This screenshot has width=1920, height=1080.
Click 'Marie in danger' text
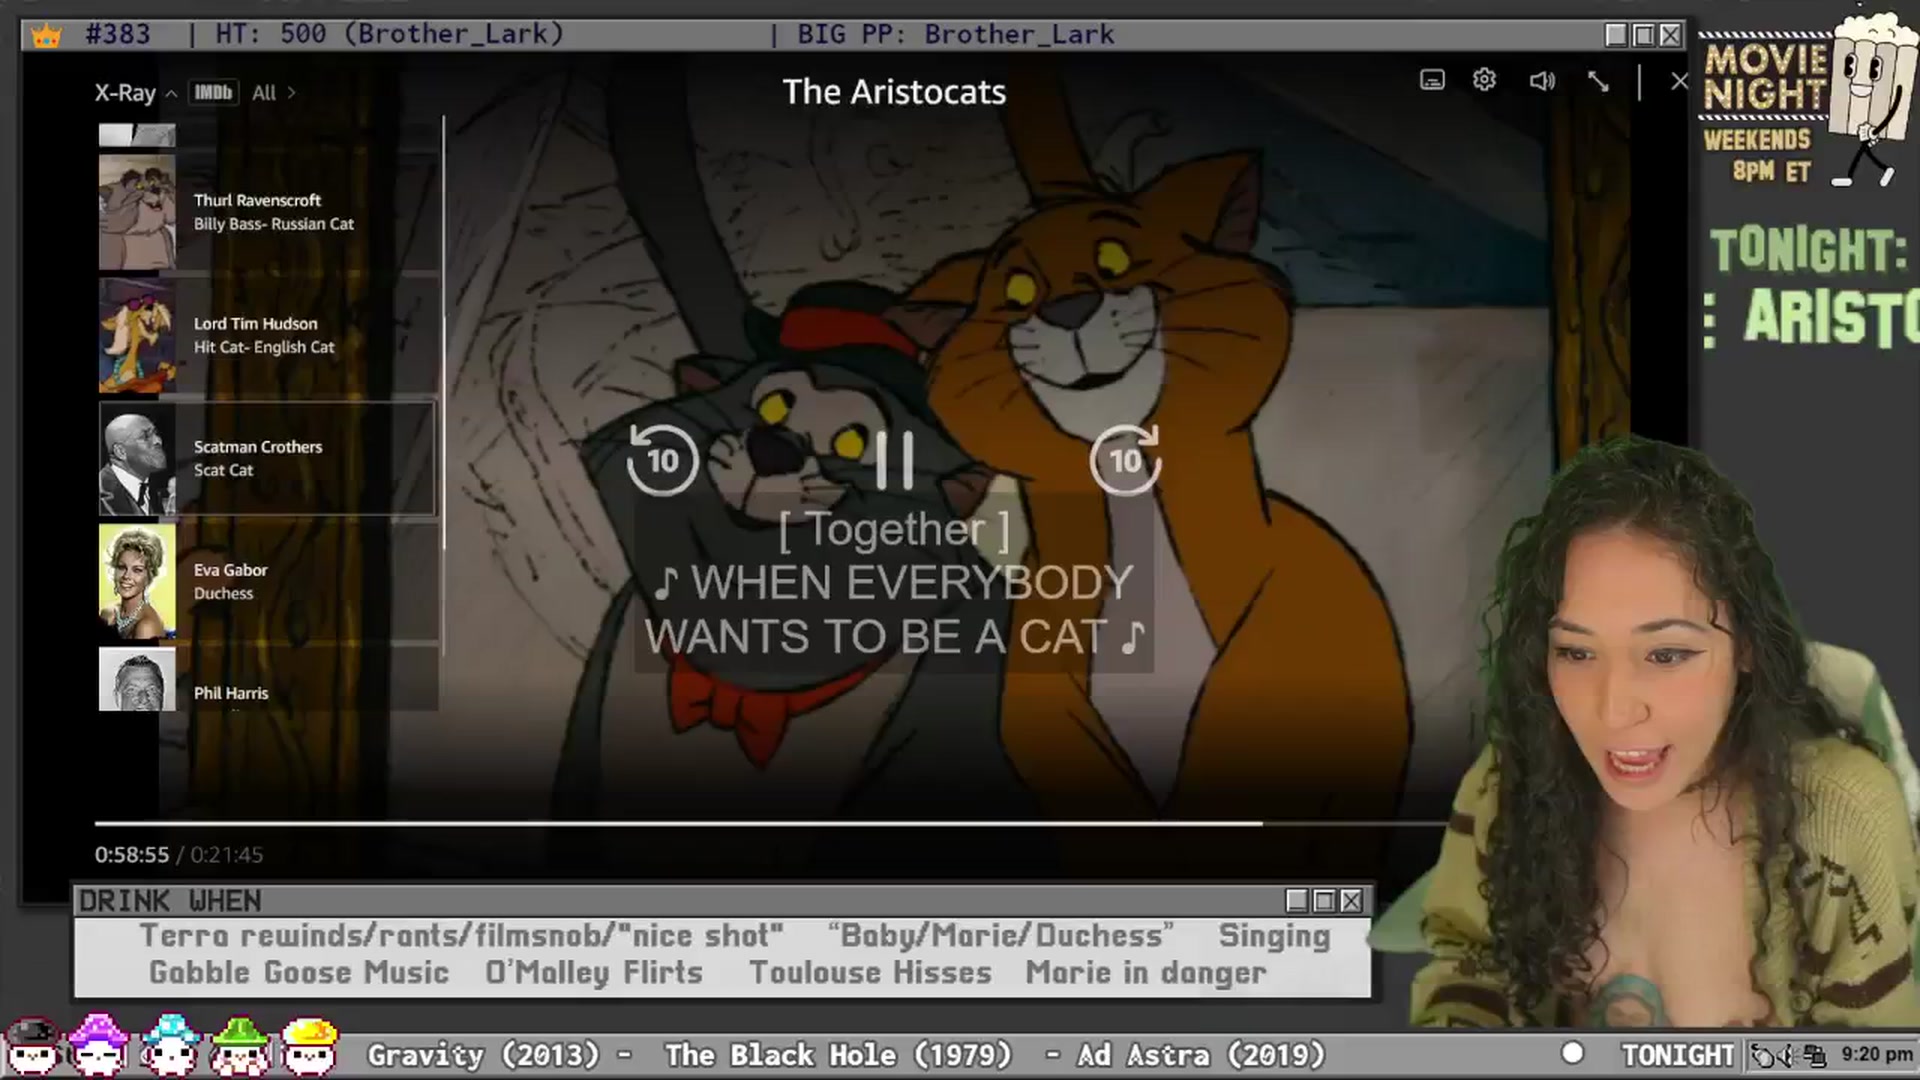pyautogui.click(x=1146, y=972)
